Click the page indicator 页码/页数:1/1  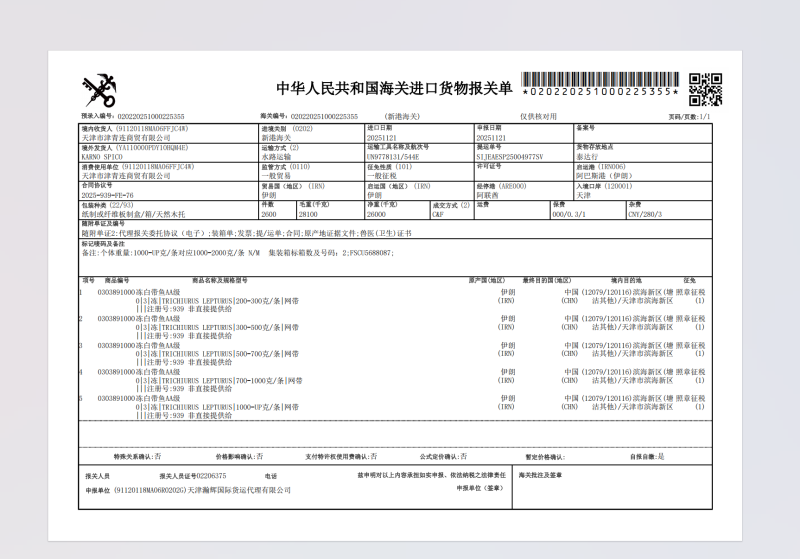tap(689, 117)
